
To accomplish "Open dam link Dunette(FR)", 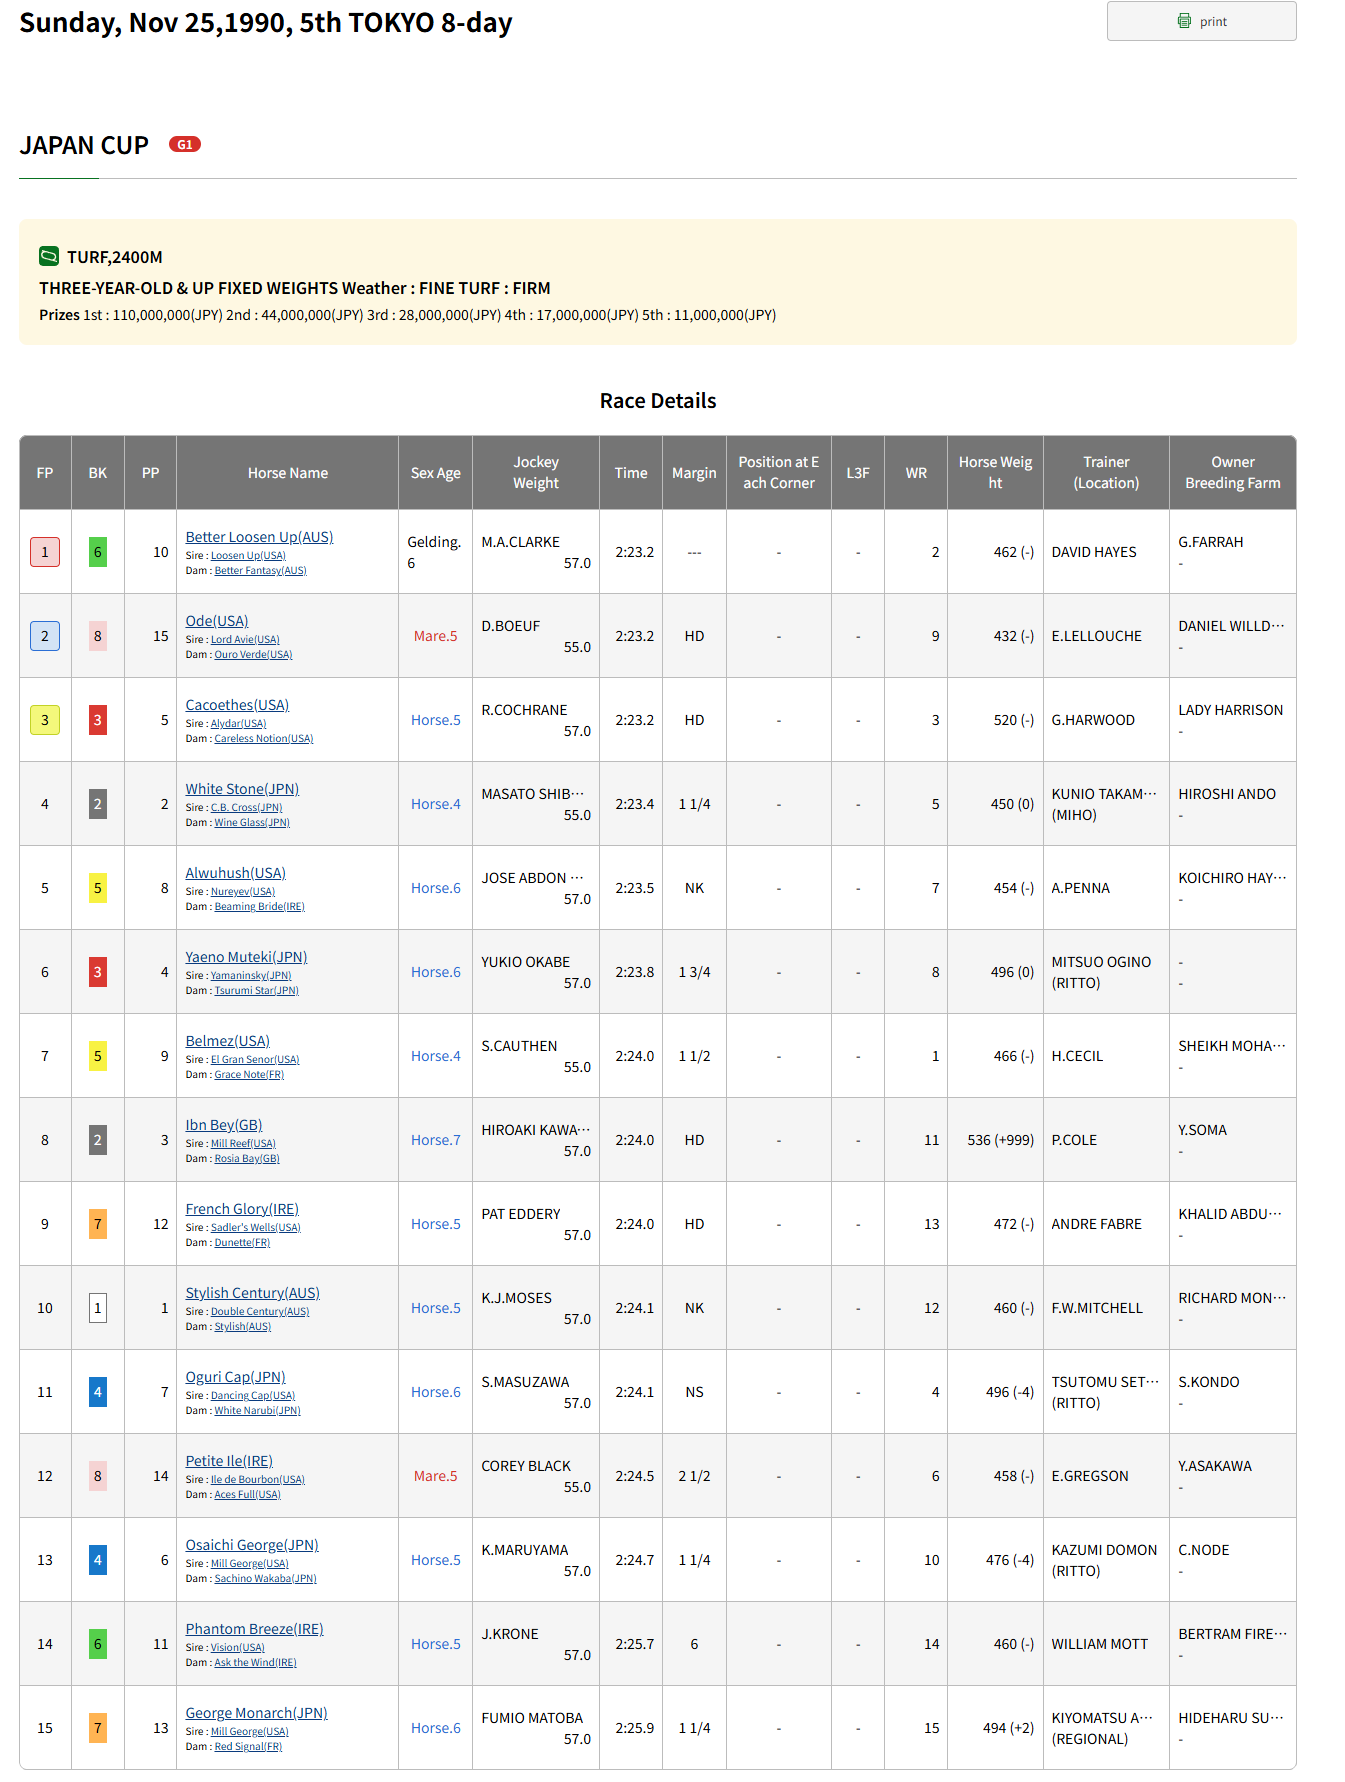I will pos(242,1243).
